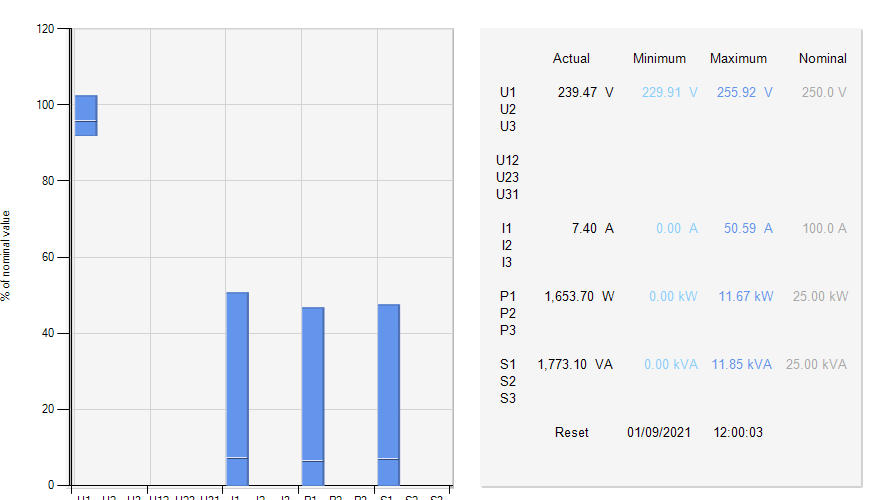Click the P1 actual value 1,653.70 W
This screenshot has width=874, height=500.
(x=579, y=296)
